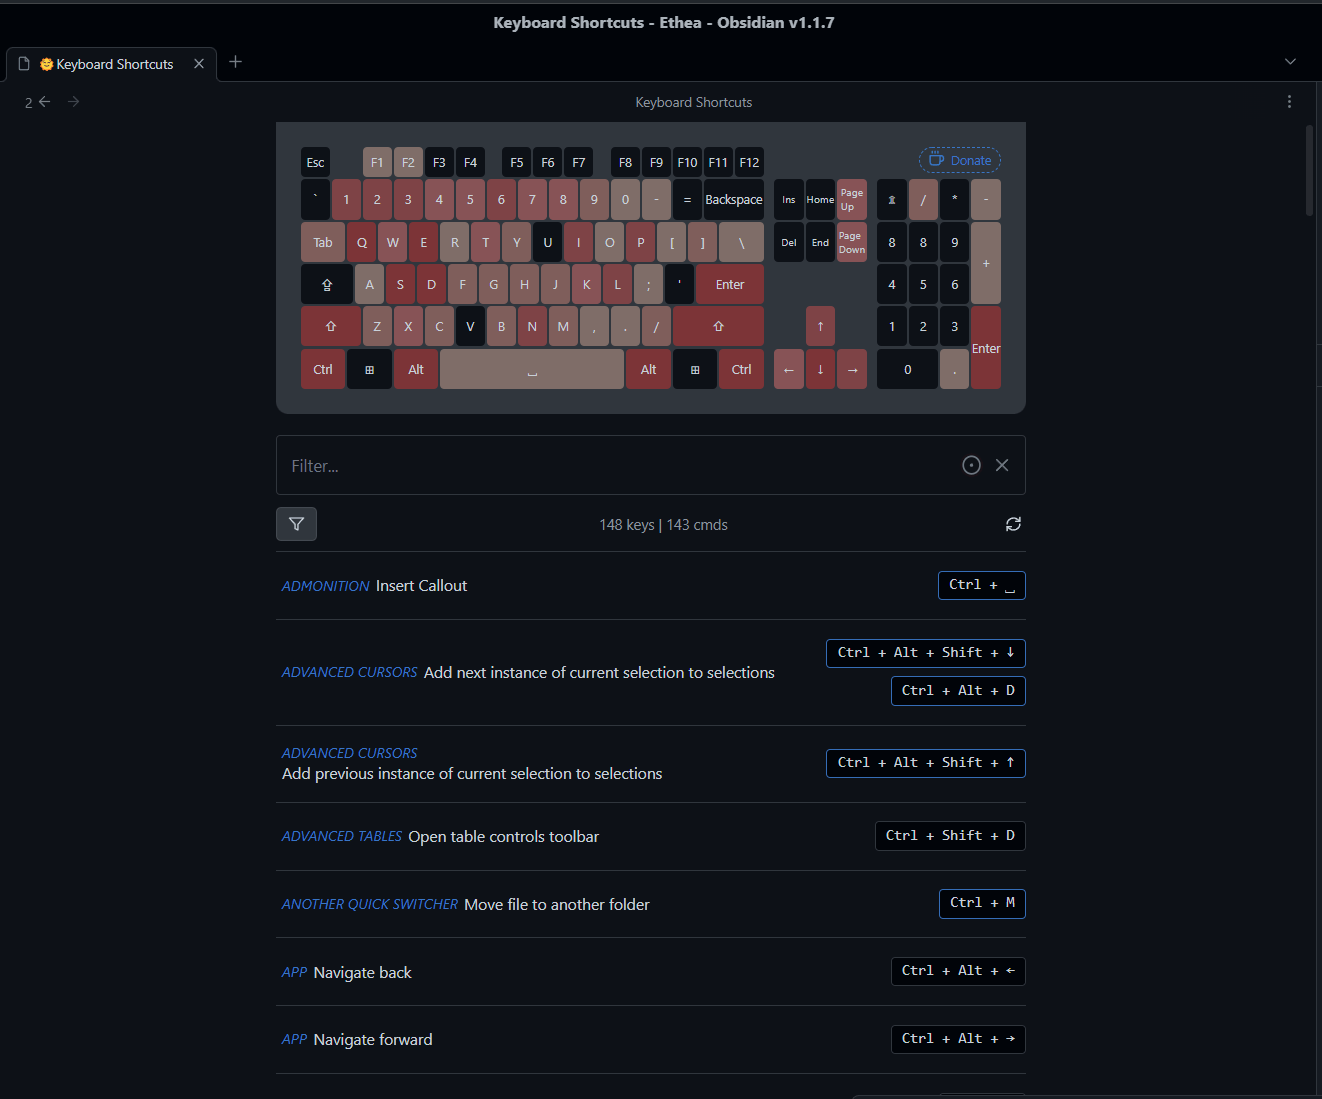
Task: Select the Navigate forward command row
Action: pyautogui.click(x=651, y=1040)
